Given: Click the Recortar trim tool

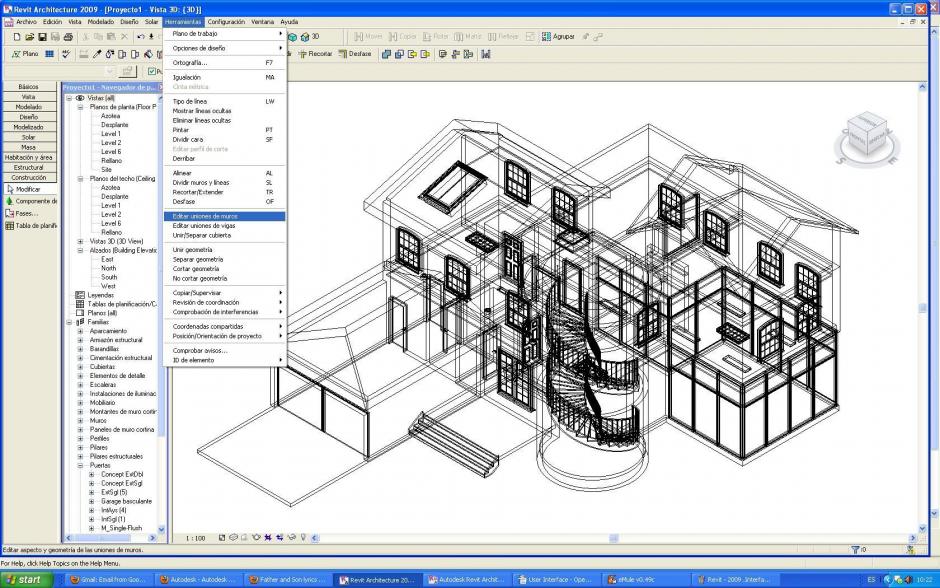Looking at the screenshot, I should click(x=315, y=54).
